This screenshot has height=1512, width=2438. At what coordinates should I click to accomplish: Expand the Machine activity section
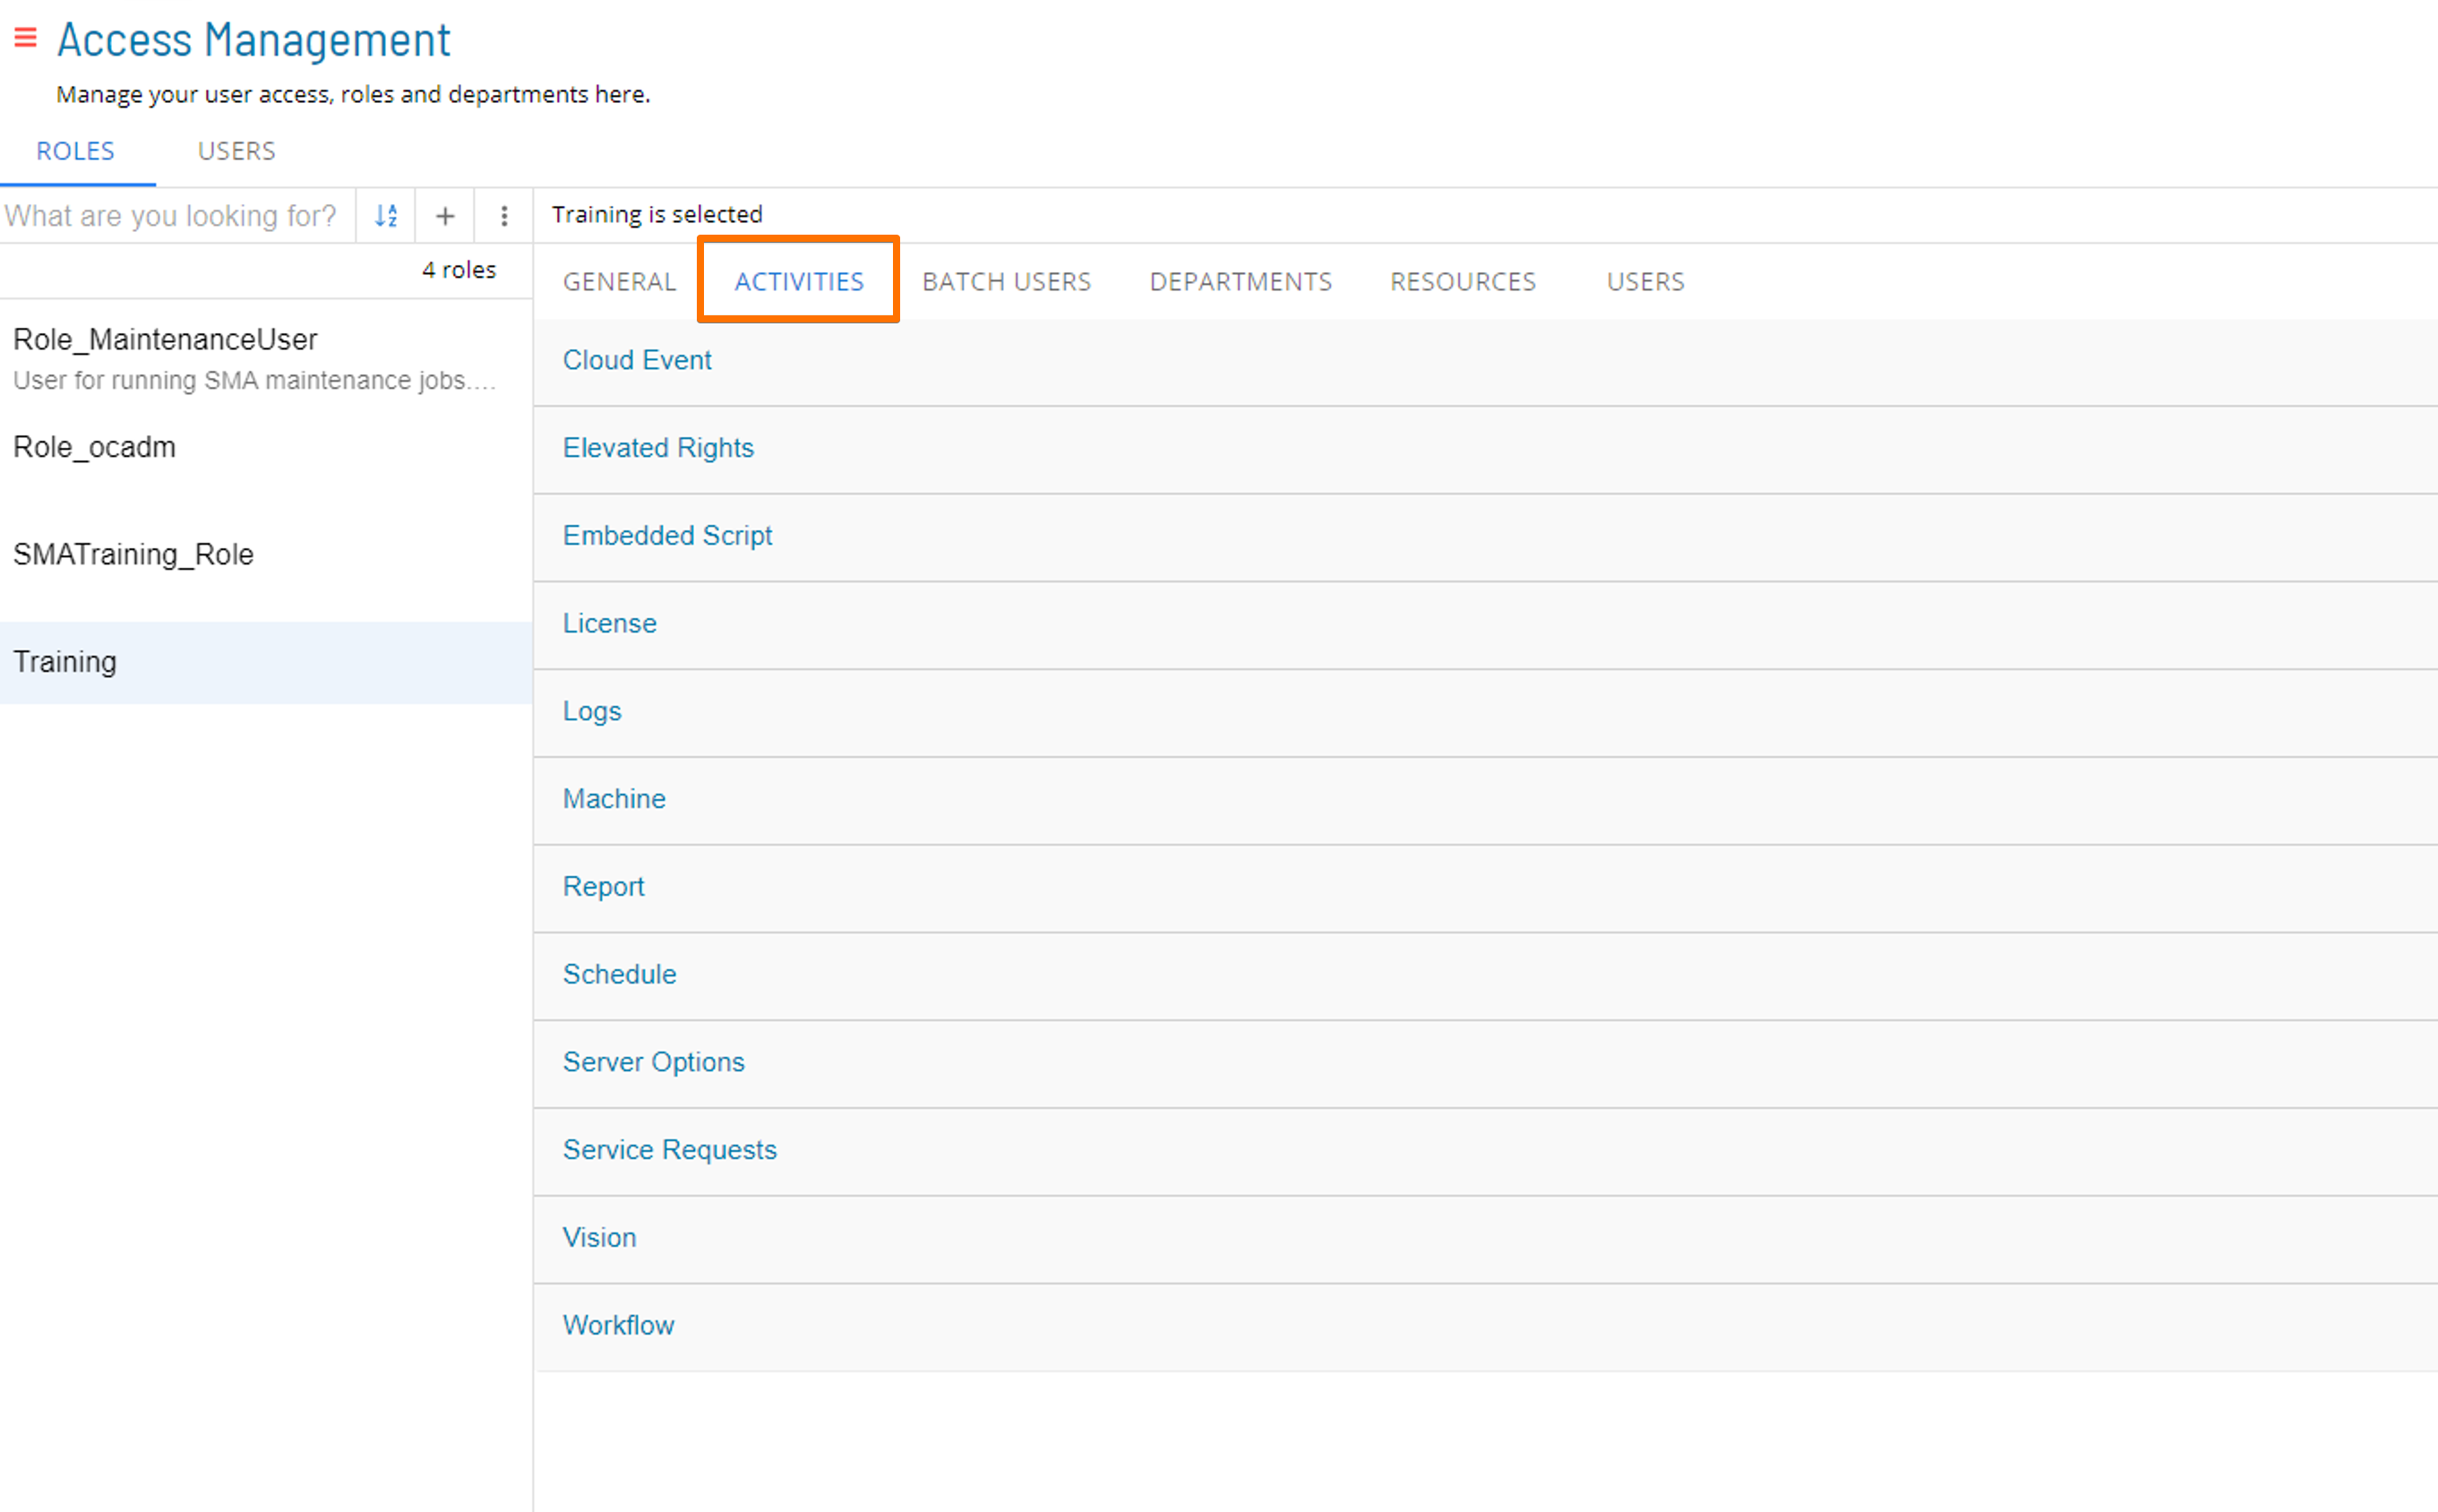614,800
